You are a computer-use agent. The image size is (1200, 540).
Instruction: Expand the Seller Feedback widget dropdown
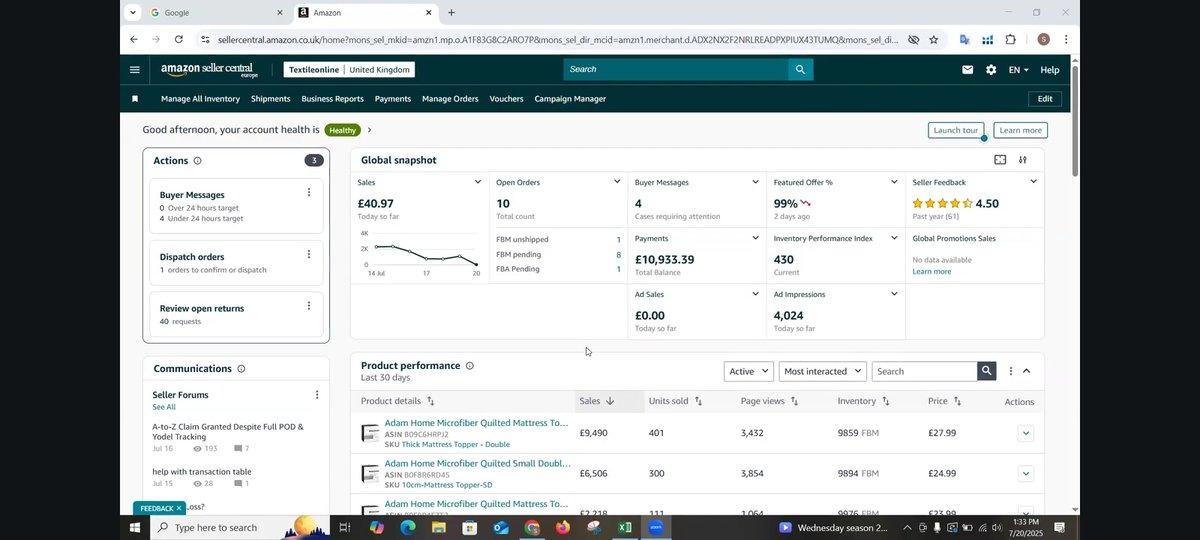(1033, 182)
